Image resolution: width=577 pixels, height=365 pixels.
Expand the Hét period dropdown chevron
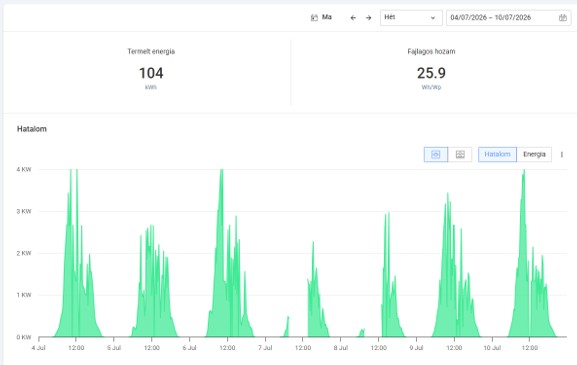pos(433,18)
